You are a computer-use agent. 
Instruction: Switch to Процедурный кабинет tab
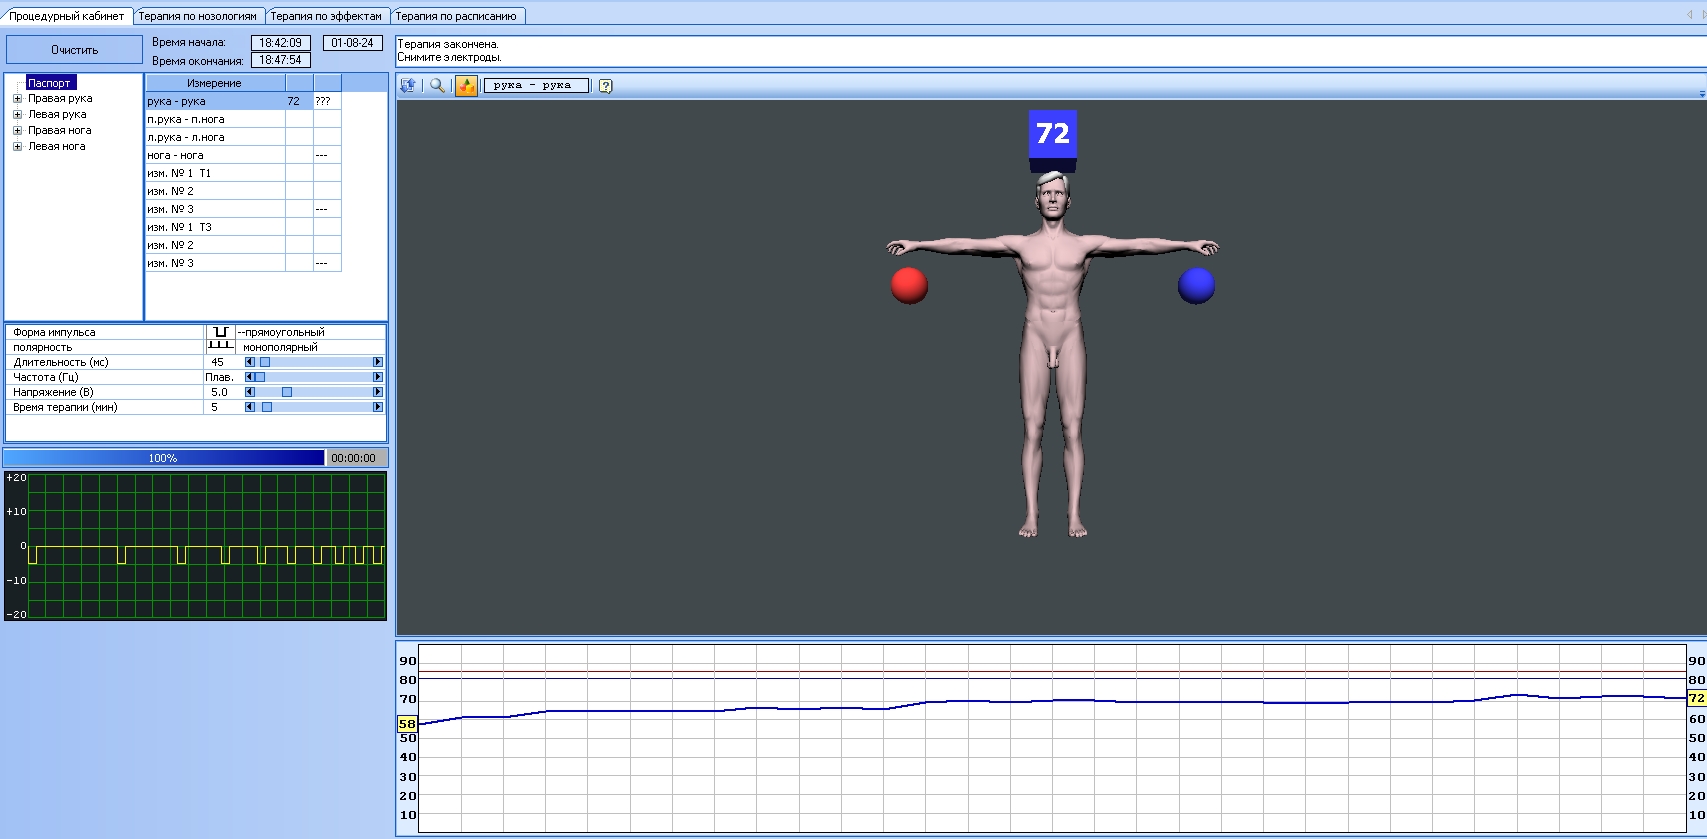point(66,16)
